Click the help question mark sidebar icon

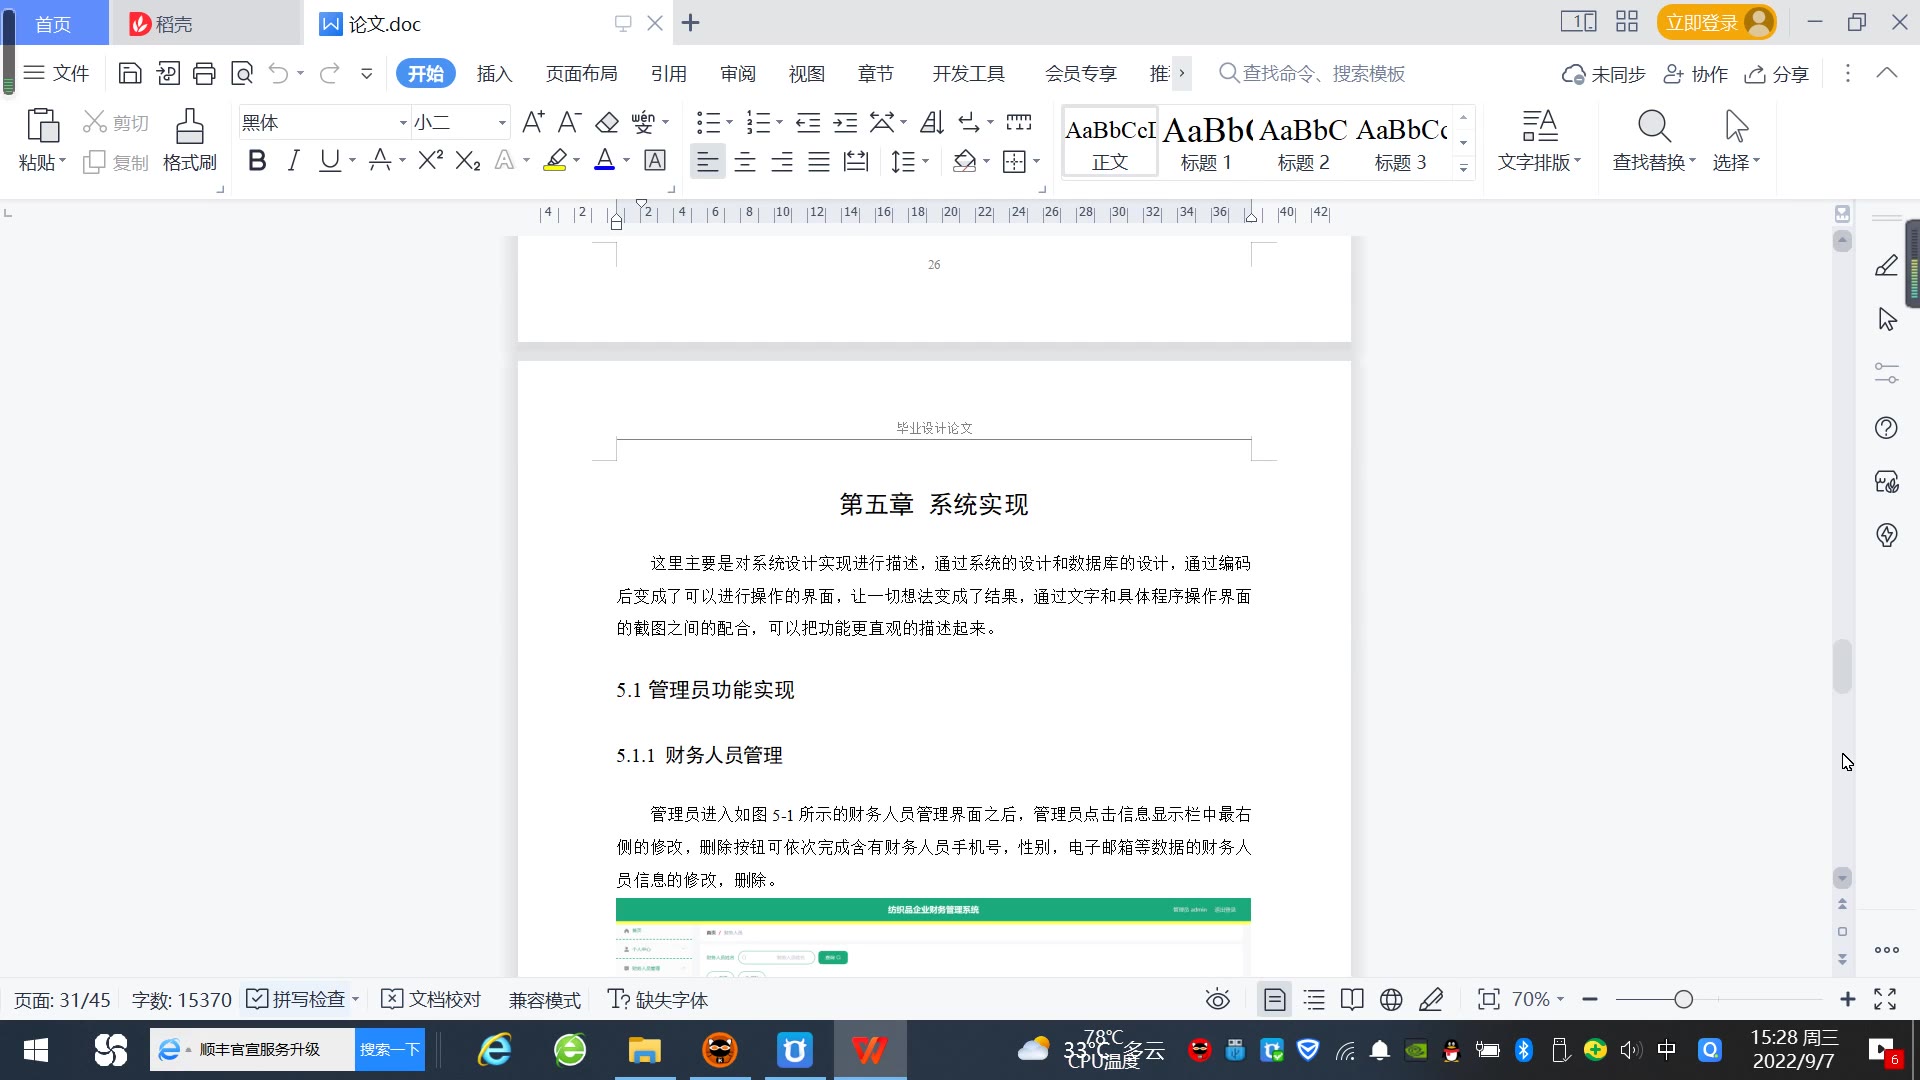point(1886,428)
